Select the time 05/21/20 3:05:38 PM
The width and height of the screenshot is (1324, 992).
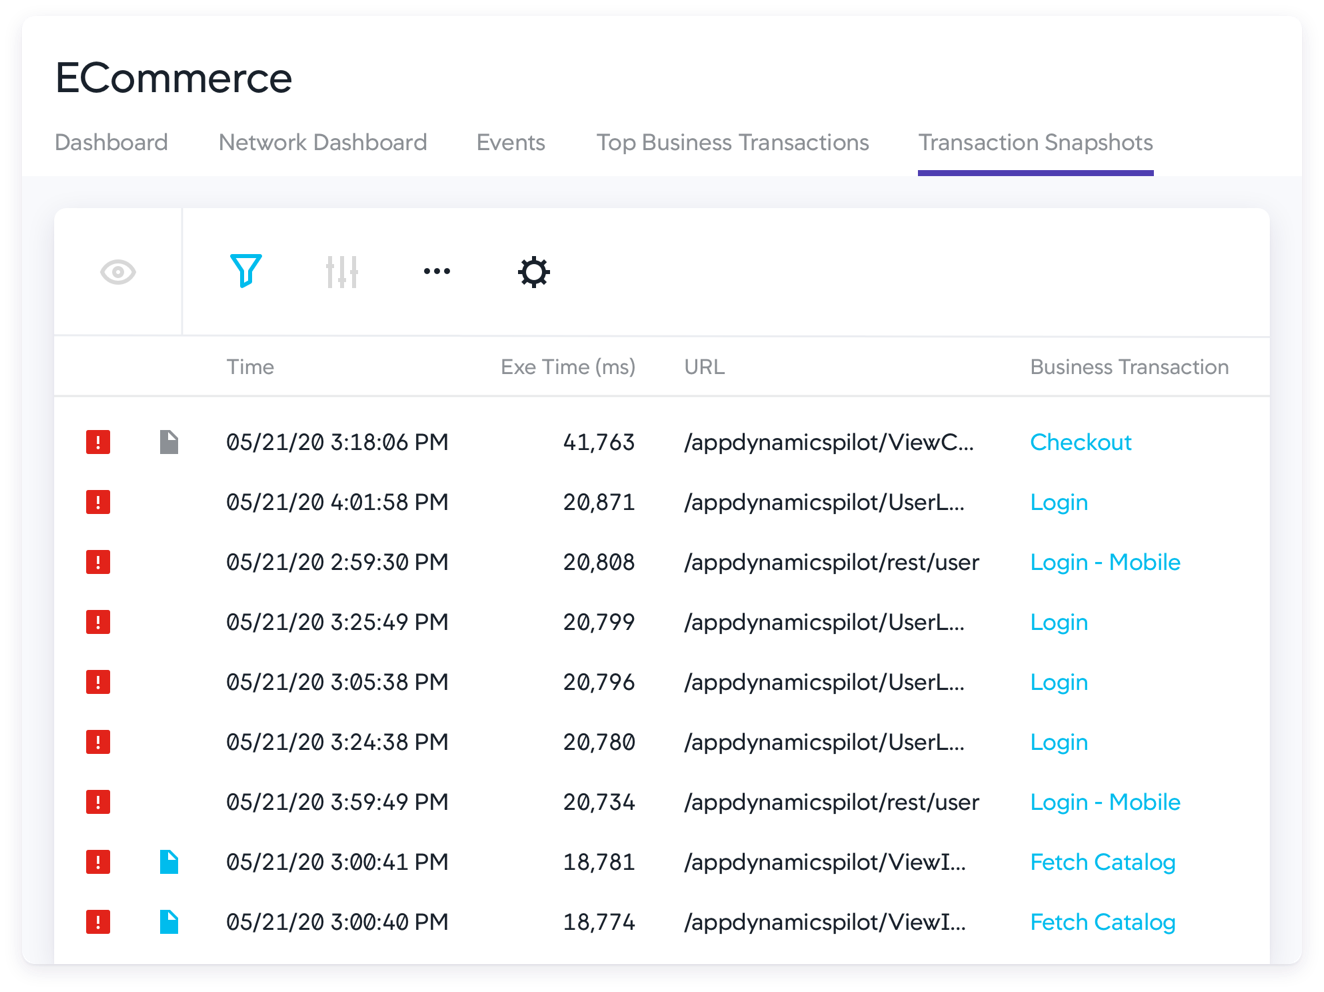pyautogui.click(x=337, y=682)
